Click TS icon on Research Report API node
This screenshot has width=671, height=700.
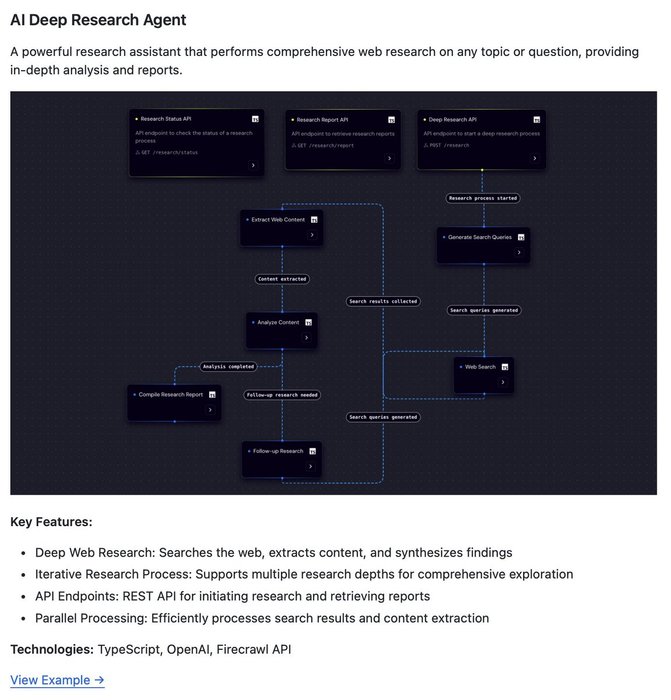coord(392,120)
